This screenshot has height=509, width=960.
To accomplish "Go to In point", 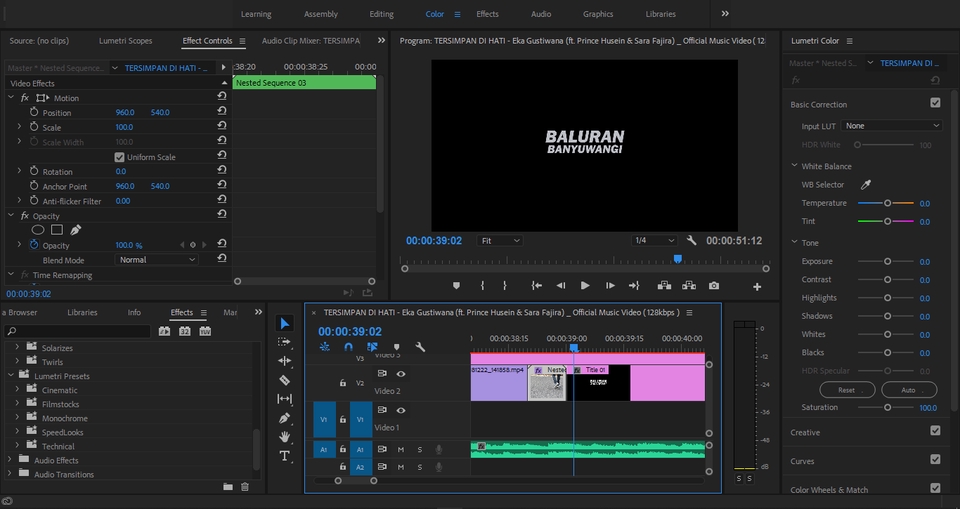I will click(536, 285).
